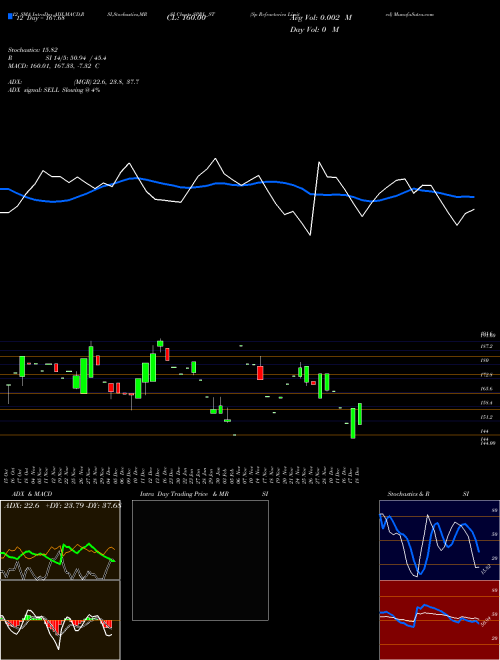This screenshot has height=660, width=500.
Task: Open the empty Intra Day Trading Price panel
Action: point(200,560)
